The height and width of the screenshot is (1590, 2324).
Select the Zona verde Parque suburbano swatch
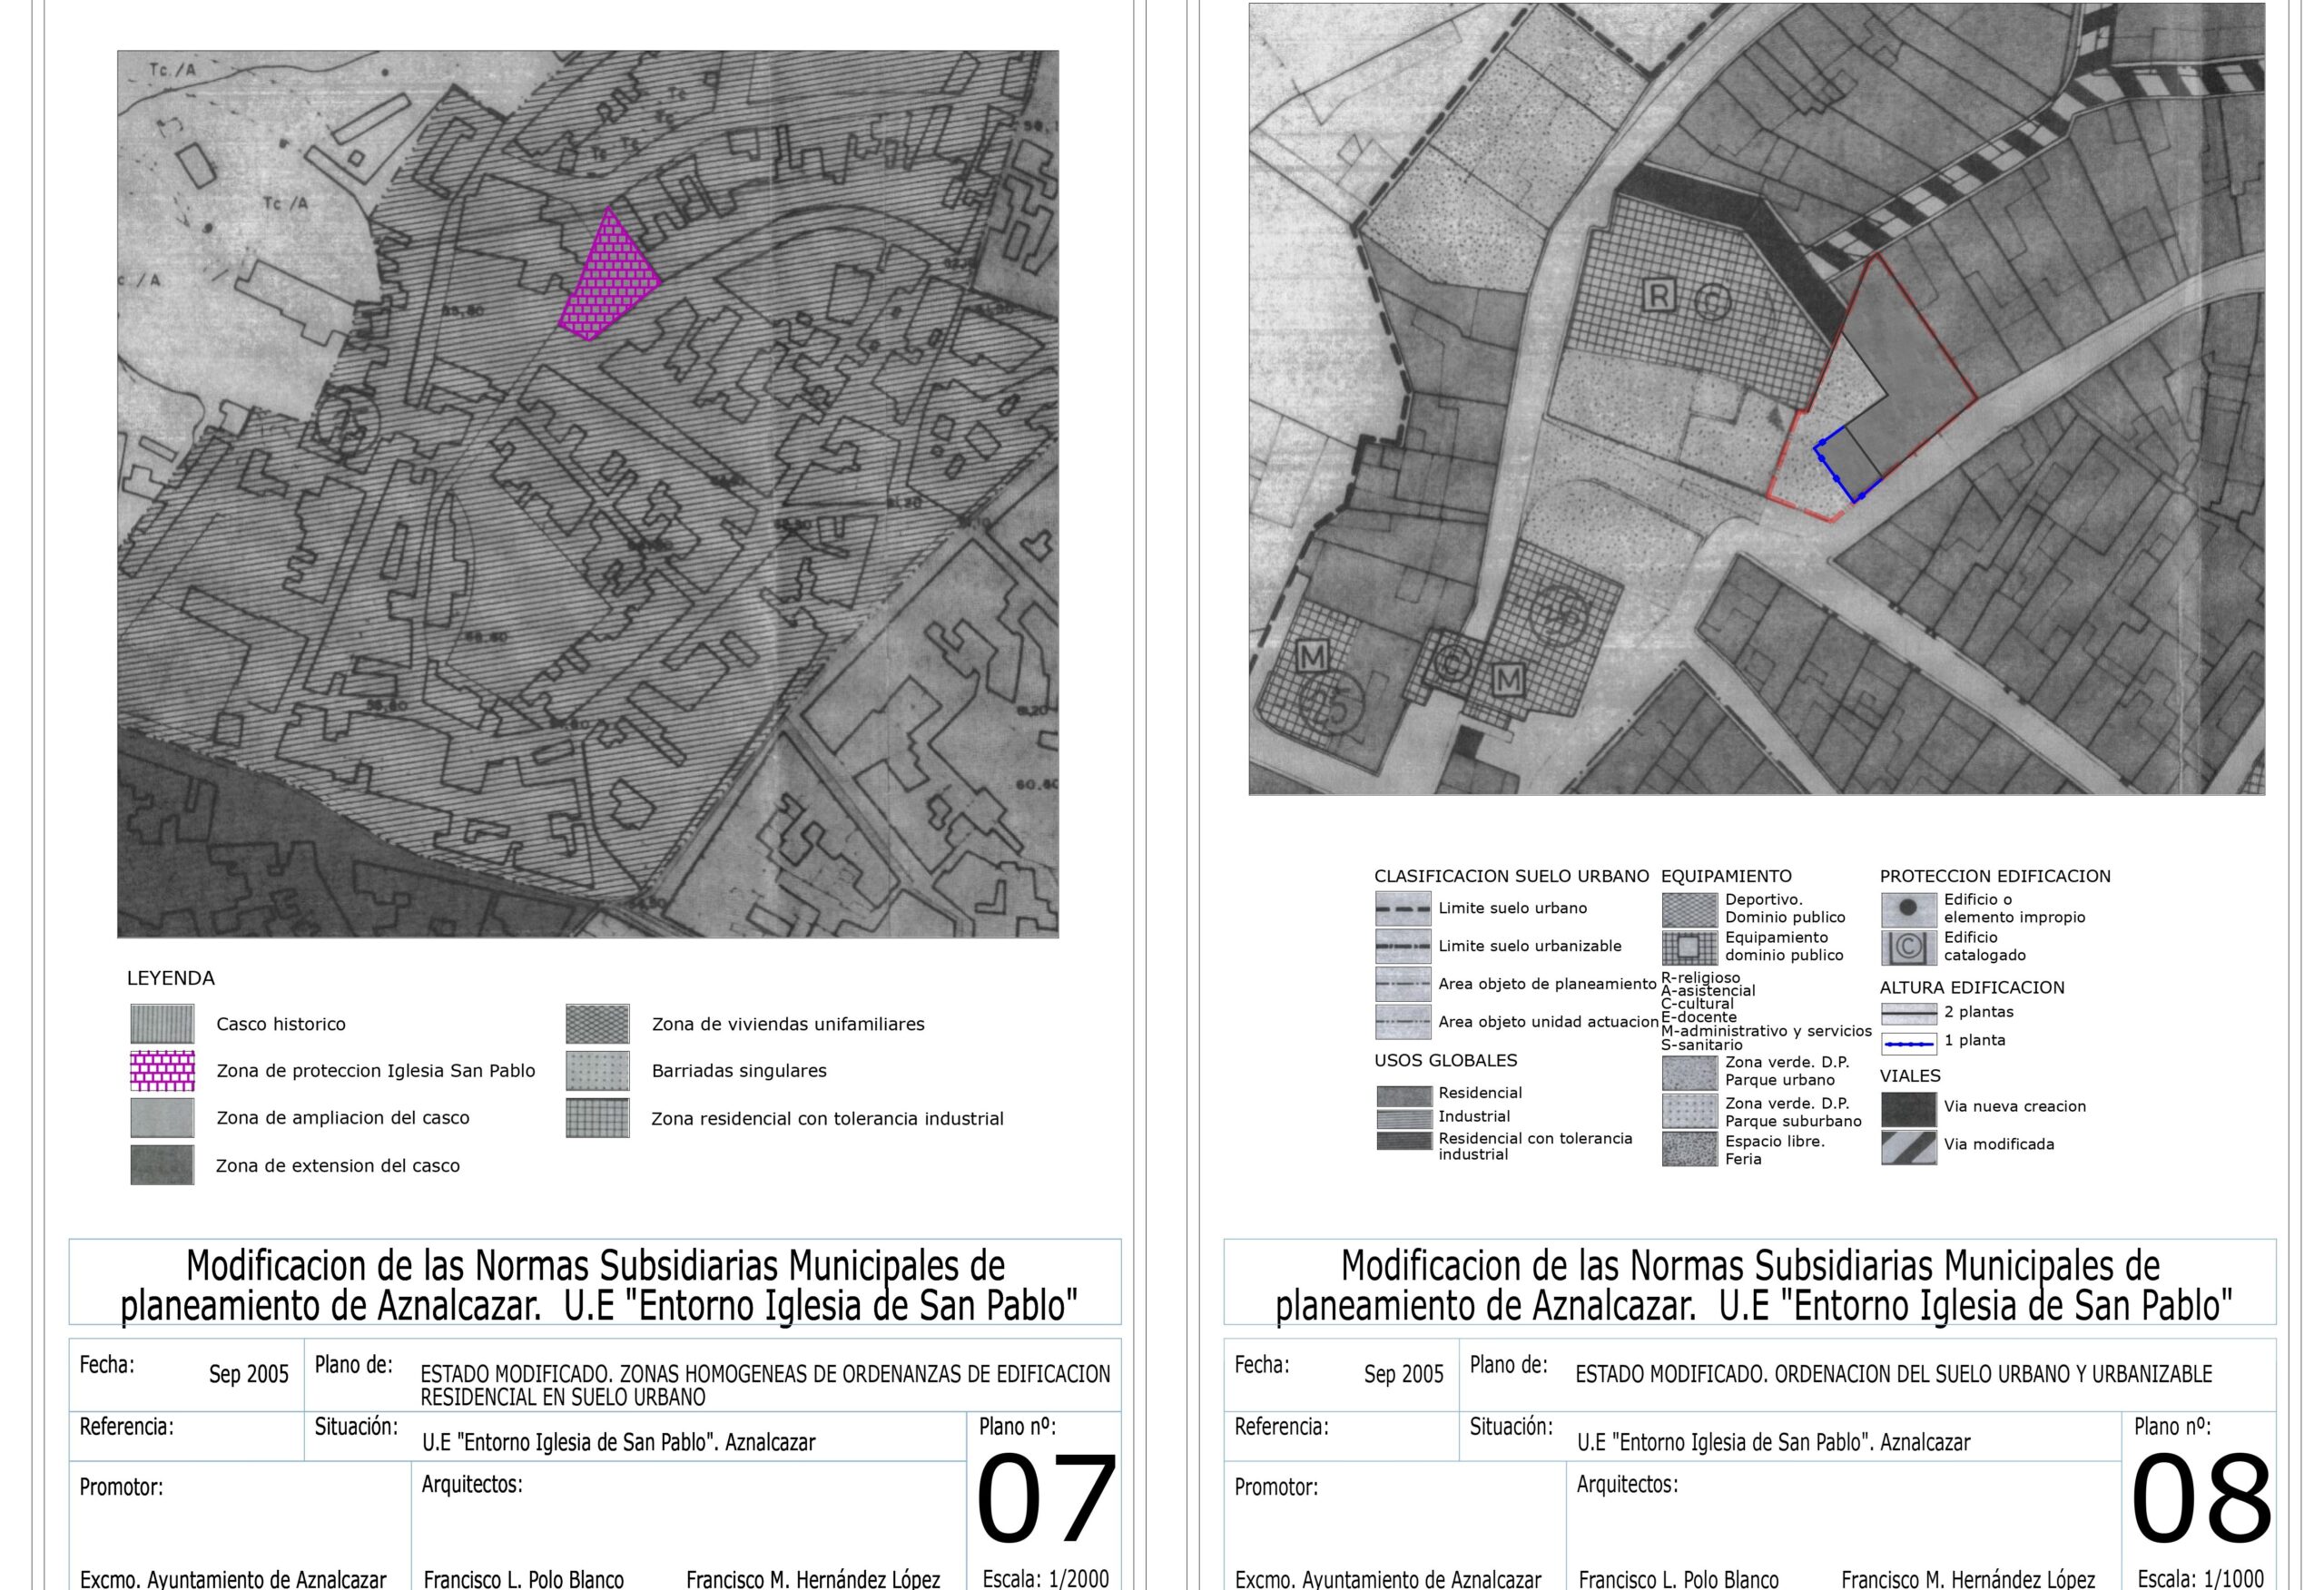point(1690,1111)
